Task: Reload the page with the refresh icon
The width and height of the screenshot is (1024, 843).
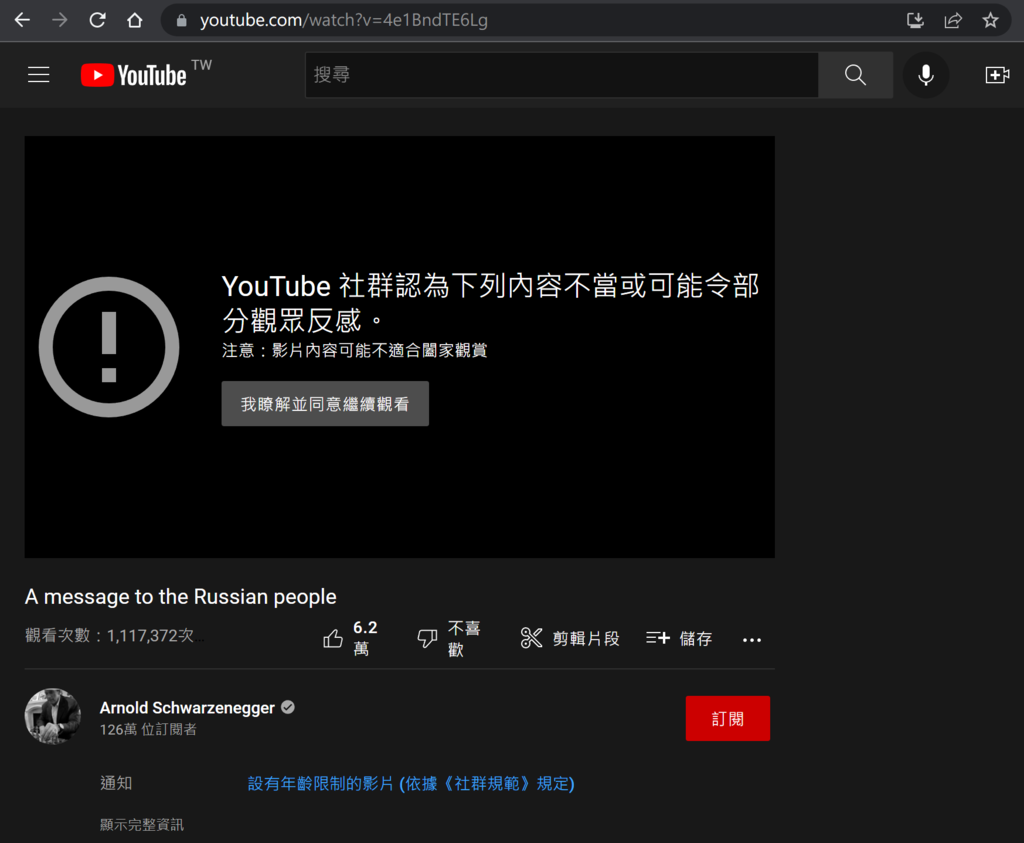Action: pos(97,20)
